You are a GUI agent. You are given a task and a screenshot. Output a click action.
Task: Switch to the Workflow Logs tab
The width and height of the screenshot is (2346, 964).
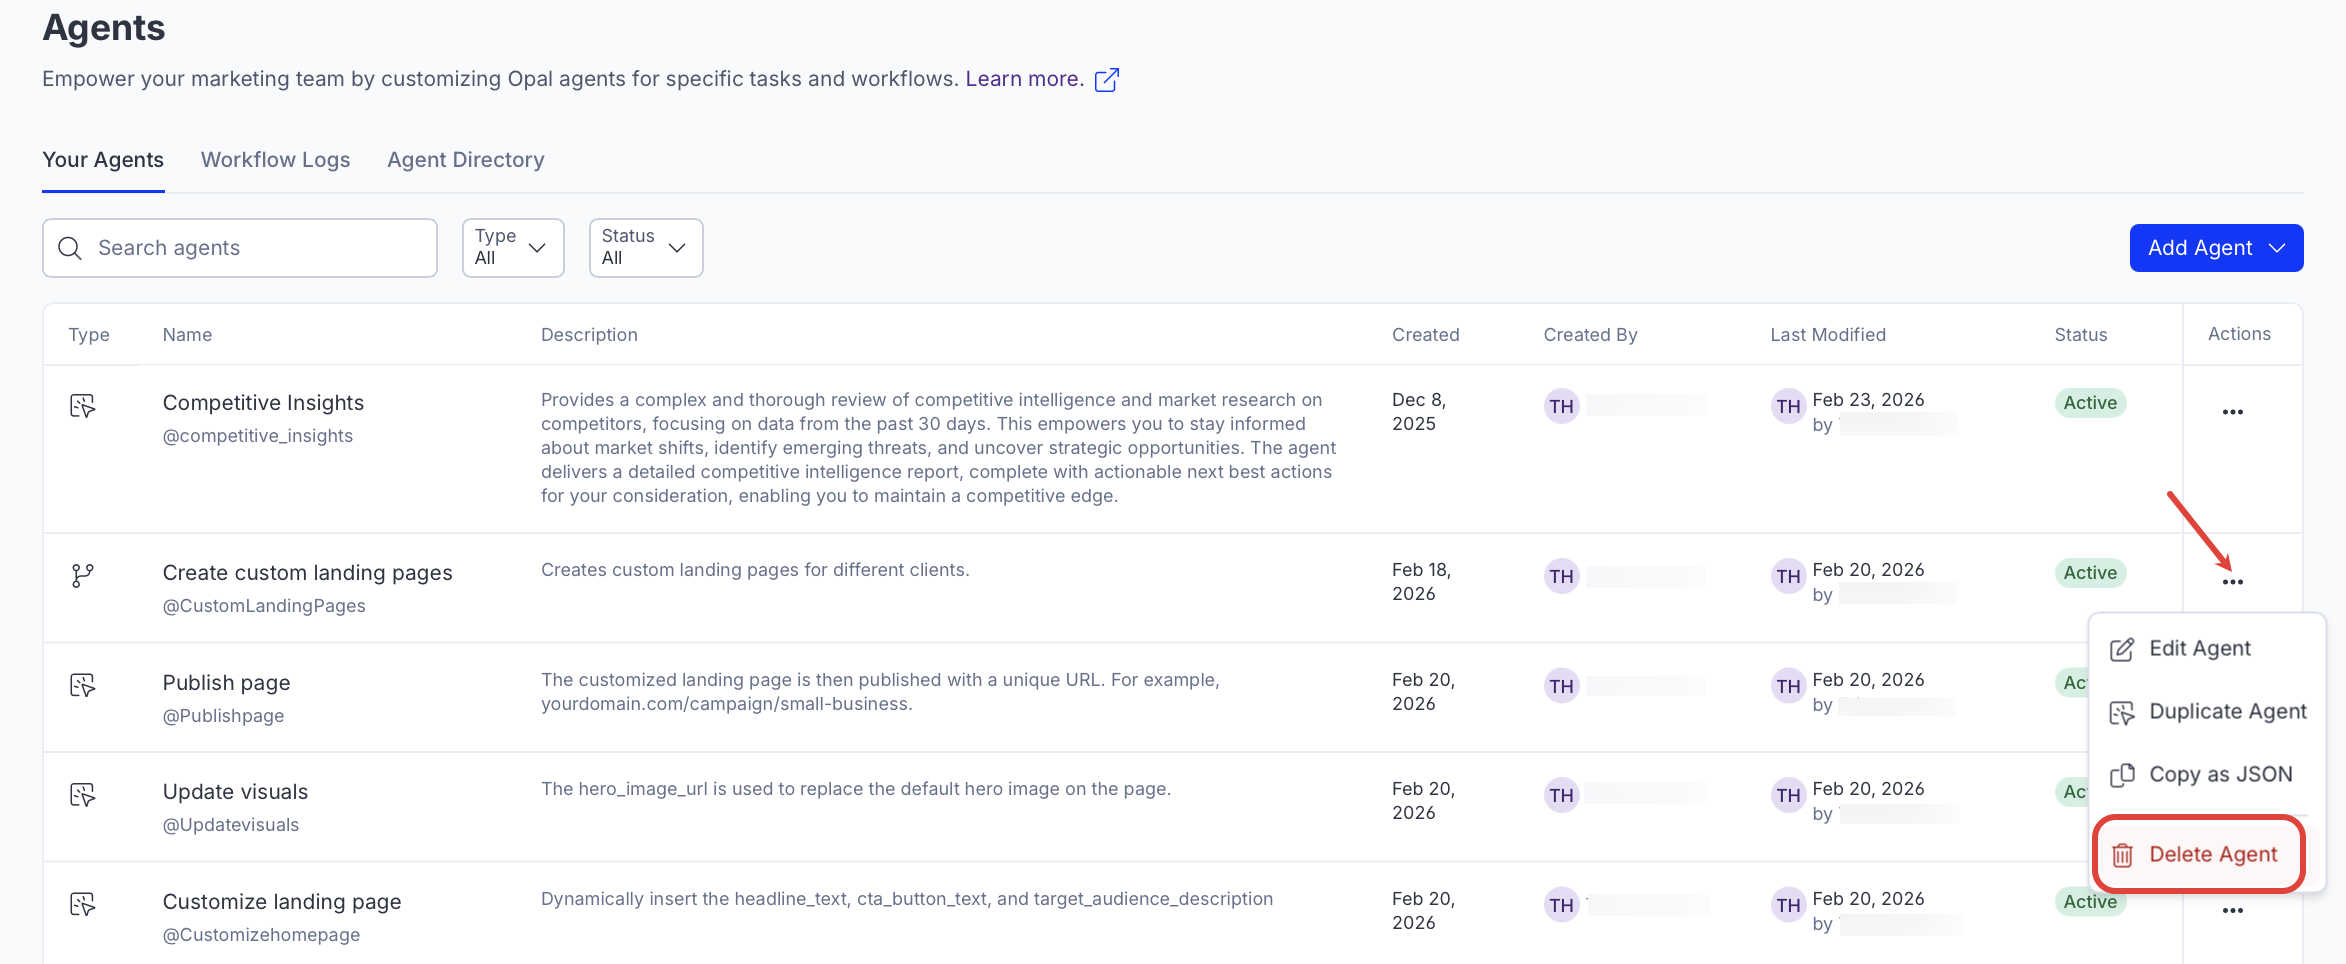(275, 160)
